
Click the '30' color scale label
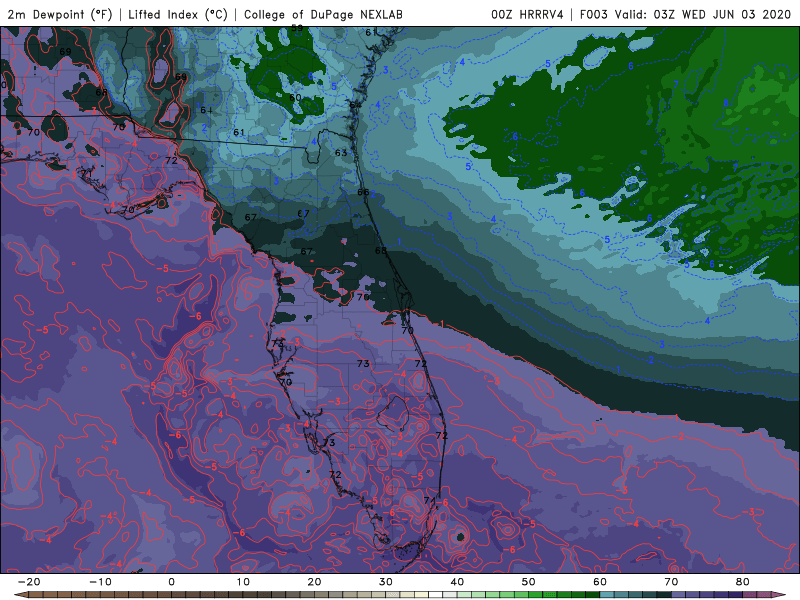386,582
